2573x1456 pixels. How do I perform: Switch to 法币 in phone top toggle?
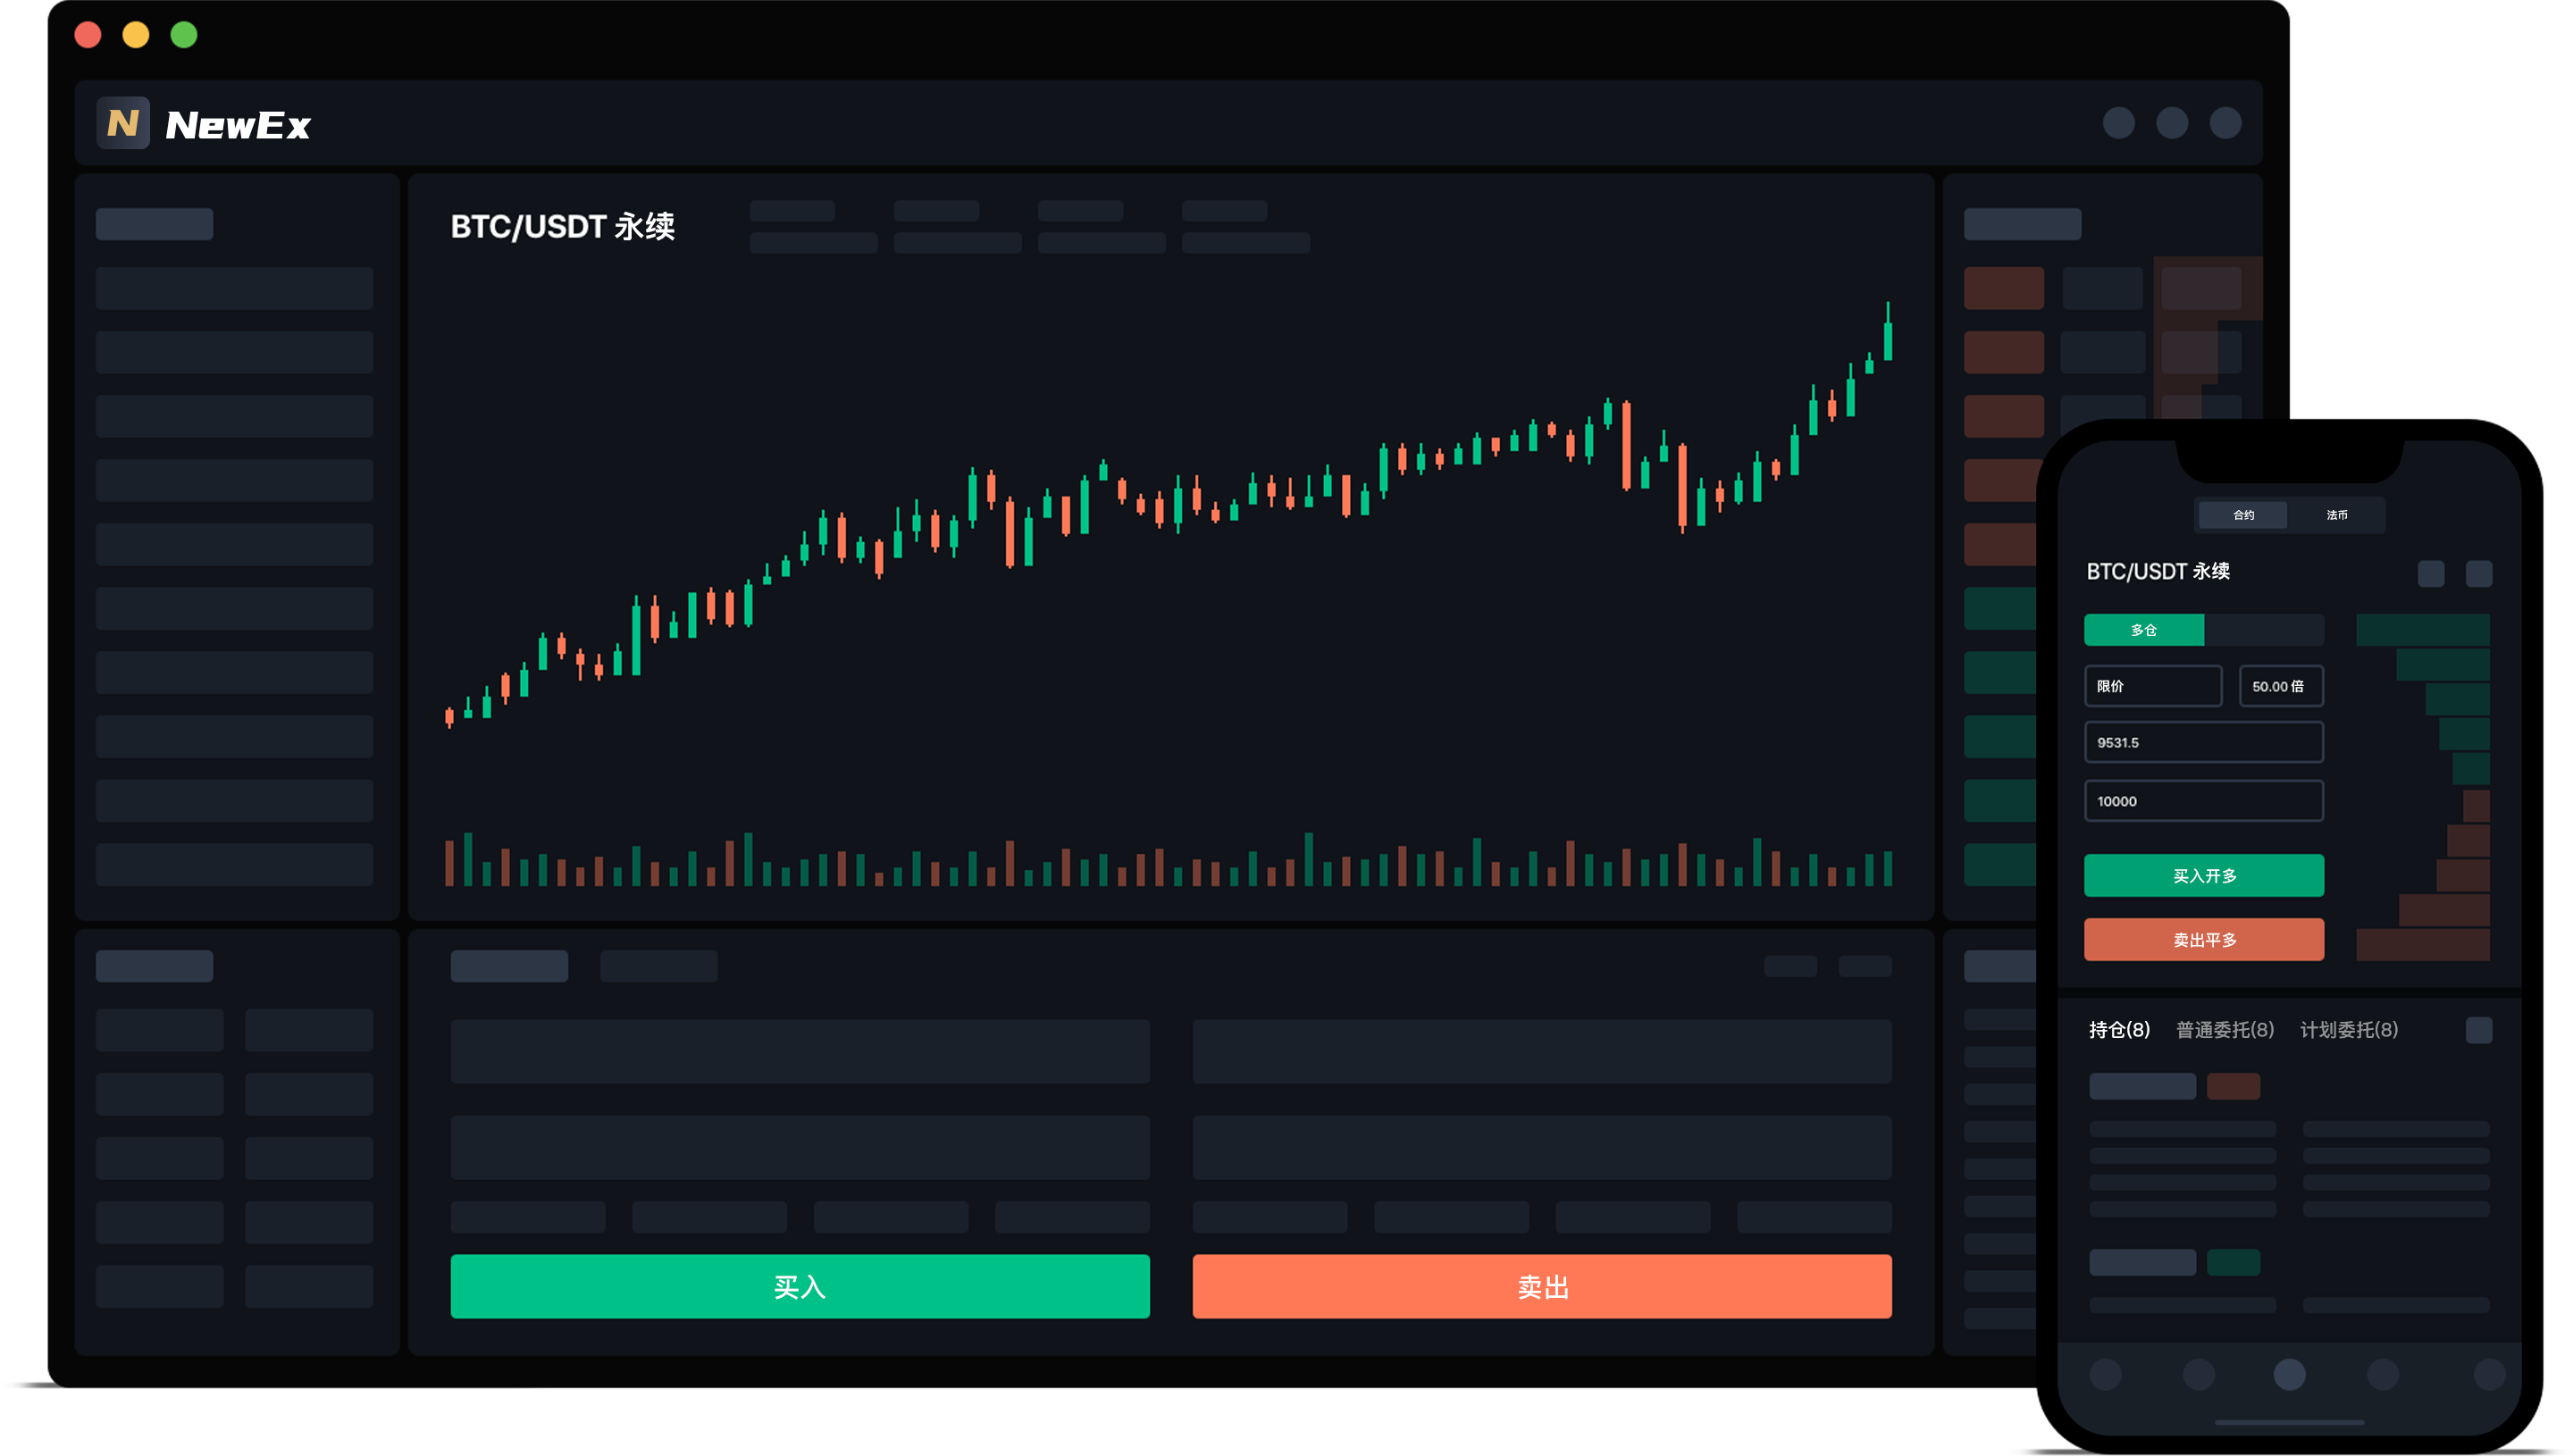pos(2336,515)
